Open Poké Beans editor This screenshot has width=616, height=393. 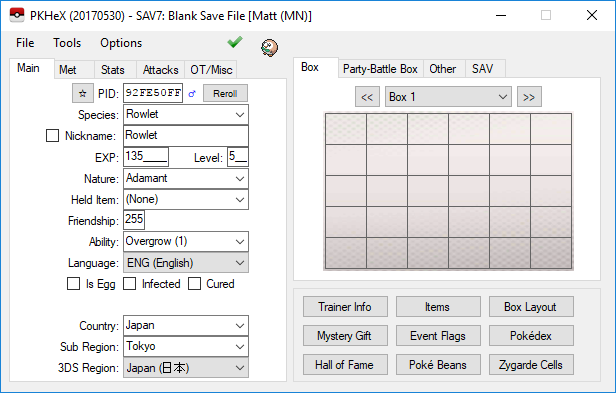[438, 365]
